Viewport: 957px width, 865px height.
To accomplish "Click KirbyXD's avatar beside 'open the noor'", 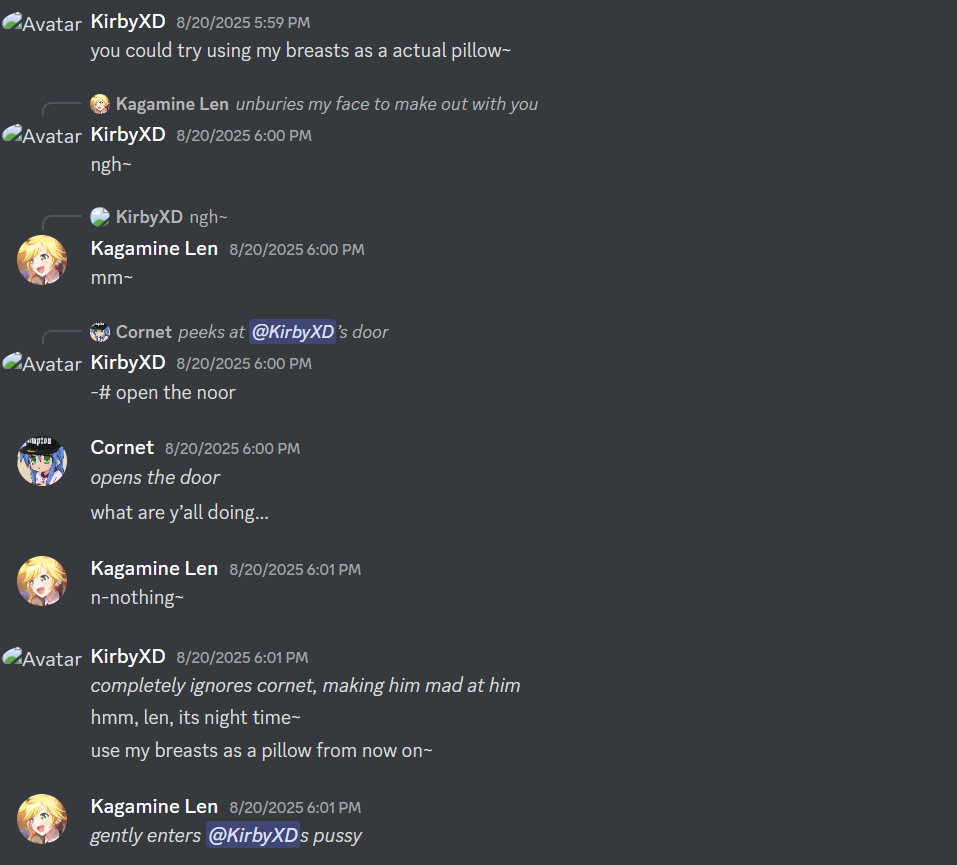I will tap(42, 363).
